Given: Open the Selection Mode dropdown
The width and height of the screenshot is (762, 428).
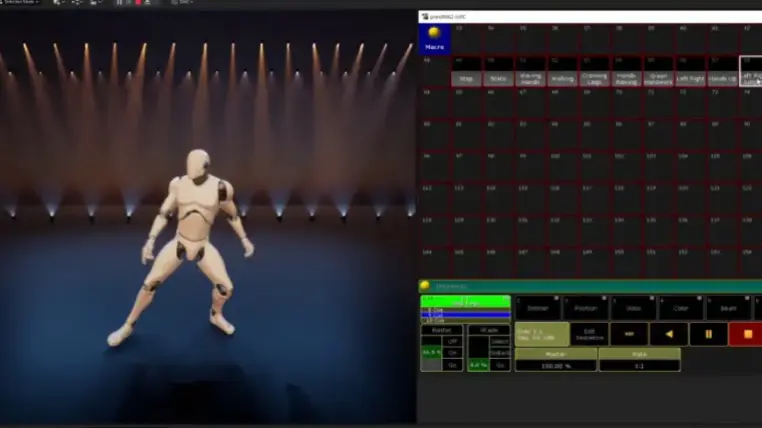Looking at the screenshot, I should [20, 3].
